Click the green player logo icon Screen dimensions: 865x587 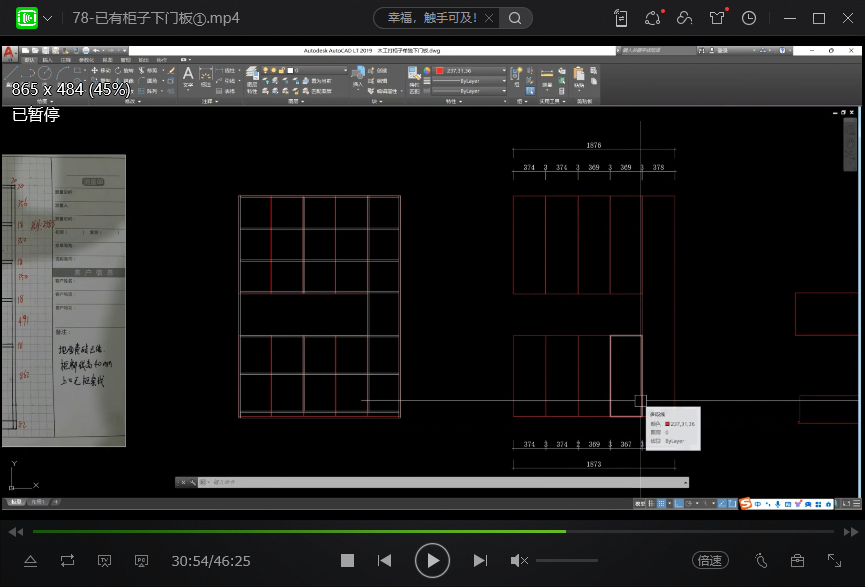tap(27, 18)
